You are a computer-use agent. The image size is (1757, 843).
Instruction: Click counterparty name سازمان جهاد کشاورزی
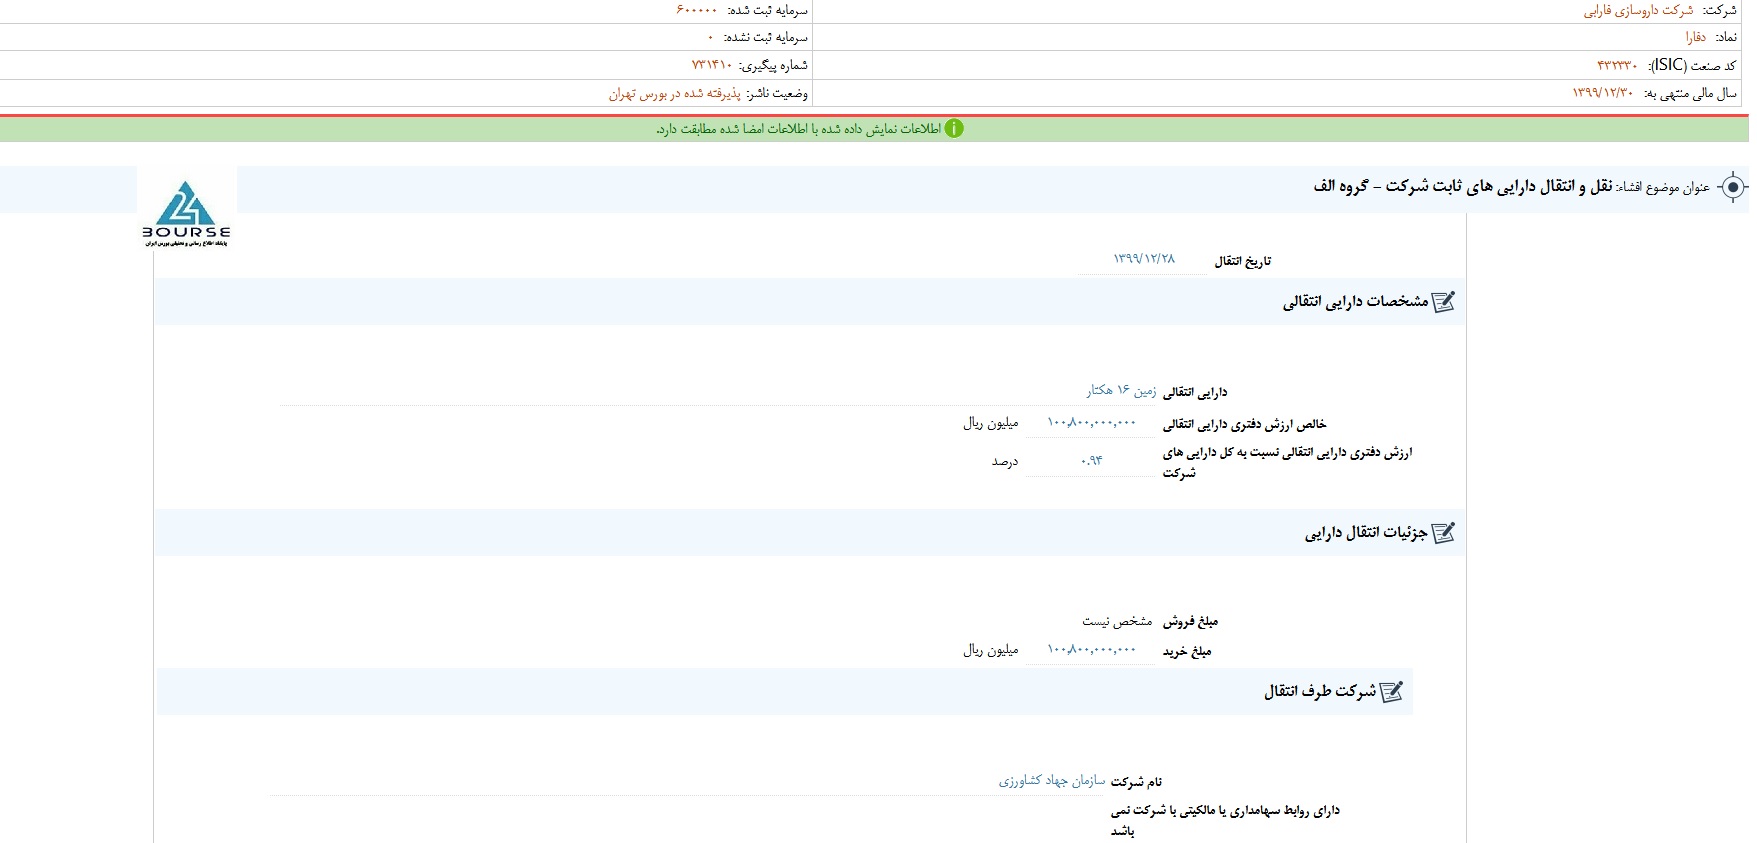(1052, 780)
